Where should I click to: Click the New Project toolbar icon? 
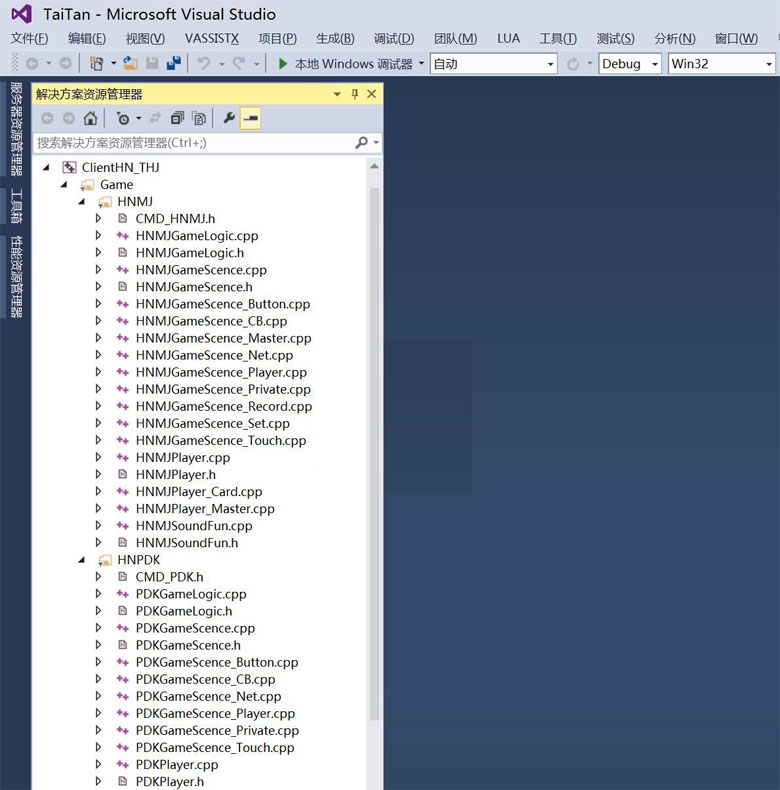[x=96, y=63]
